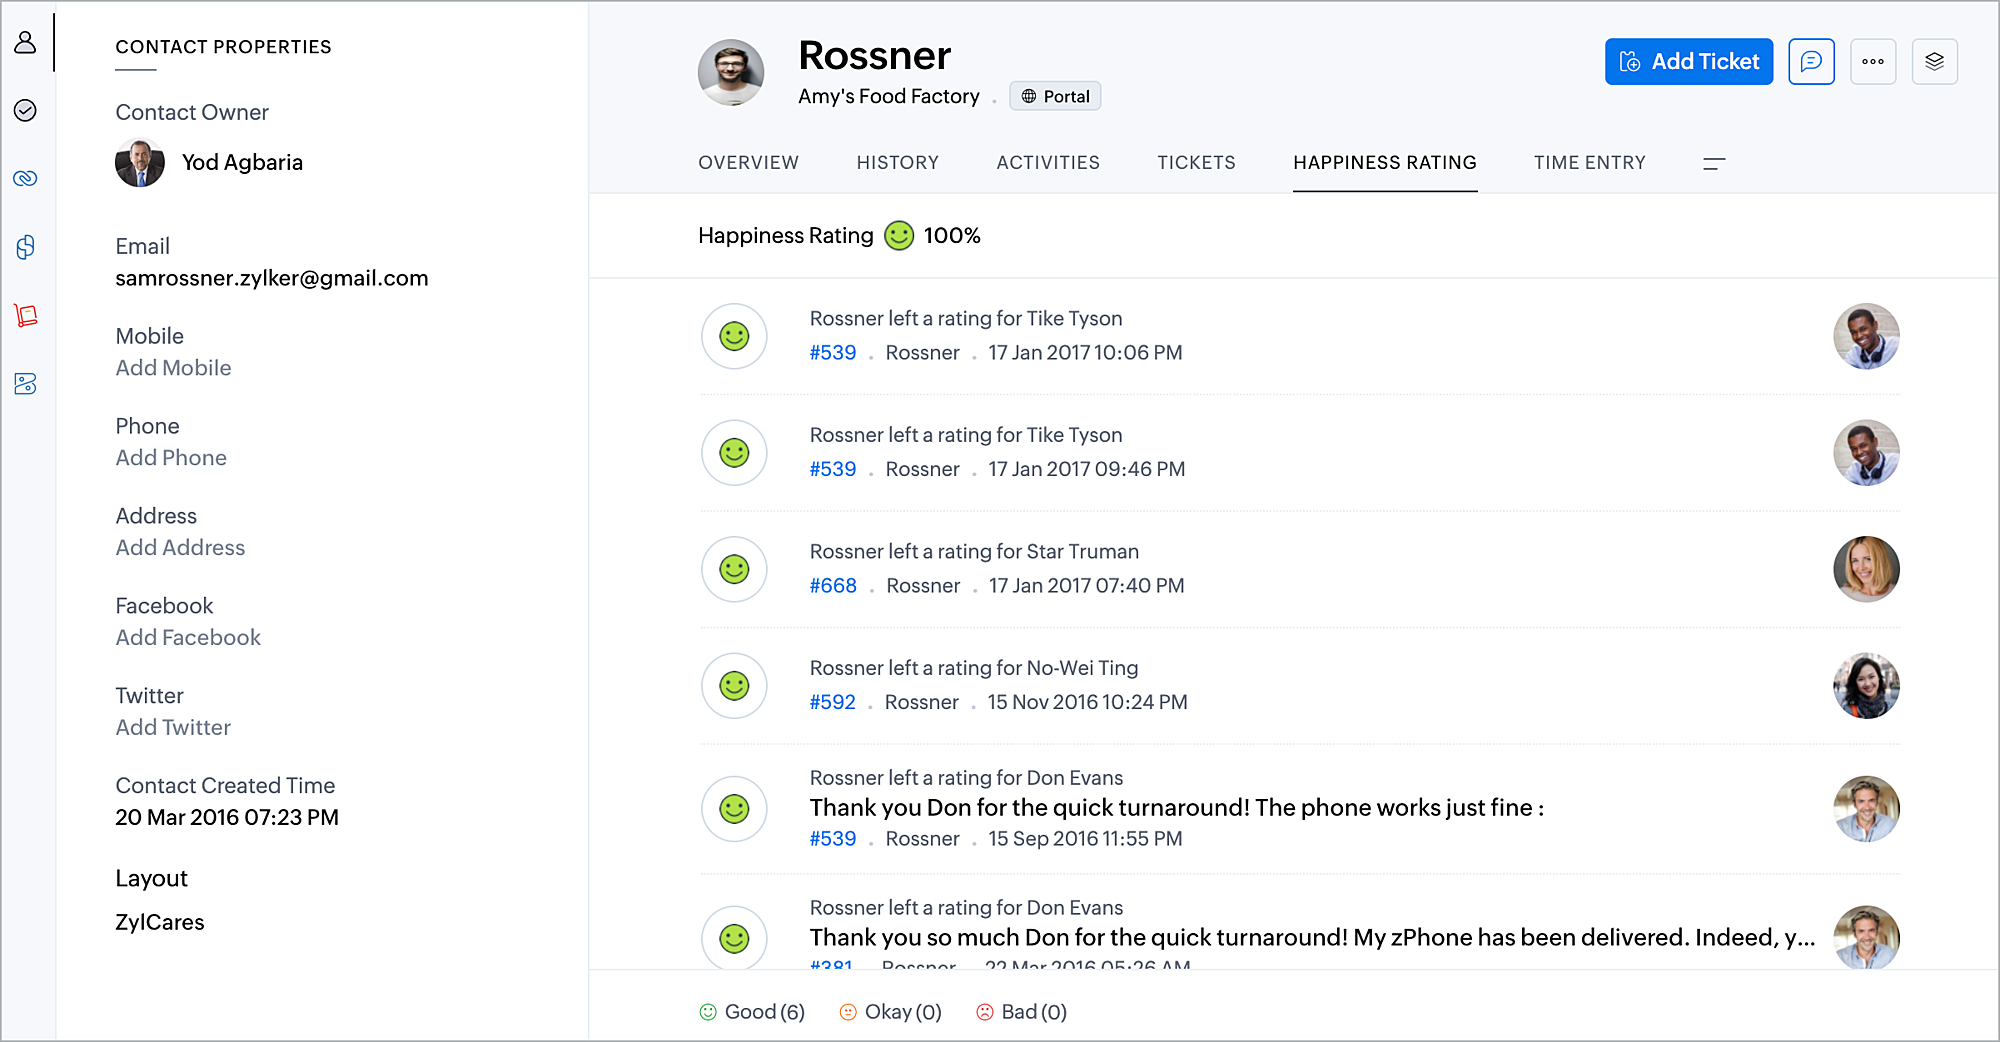Click the email samrossner.zylker@gmail.com
The height and width of the screenshot is (1042, 2000).
click(272, 278)
